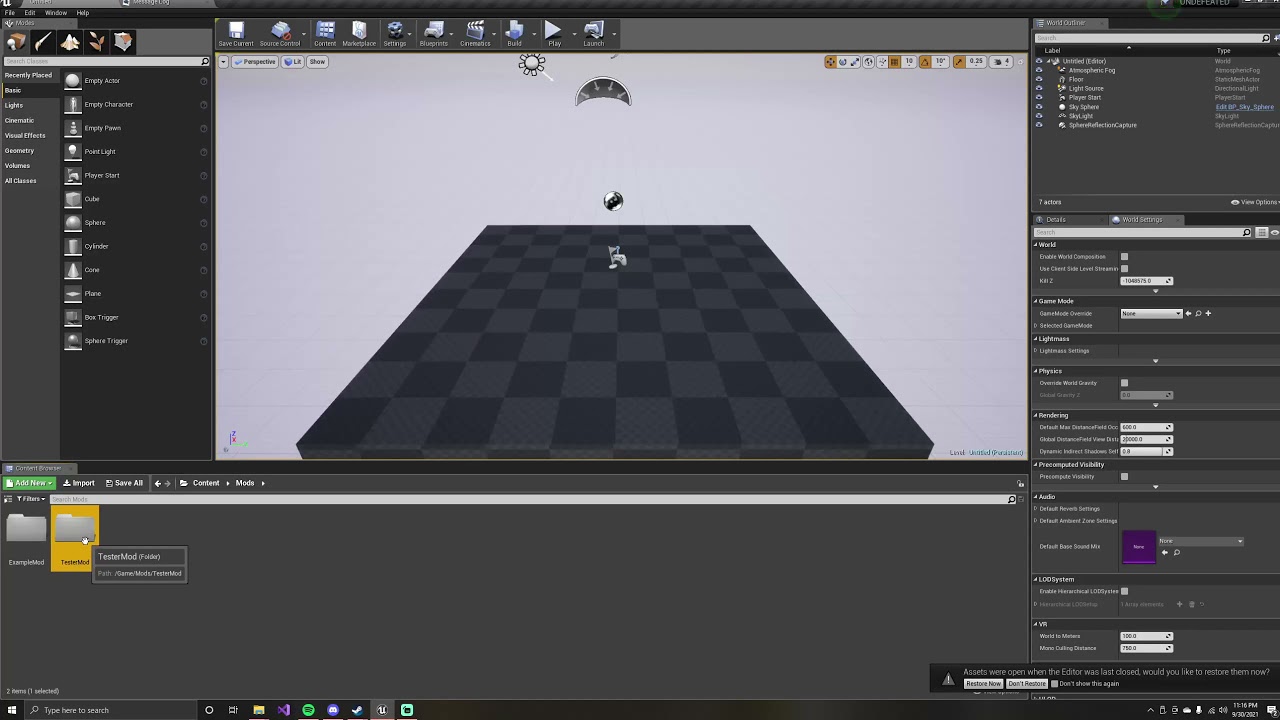
Task: Open the File menu
Action: [10, 13]
